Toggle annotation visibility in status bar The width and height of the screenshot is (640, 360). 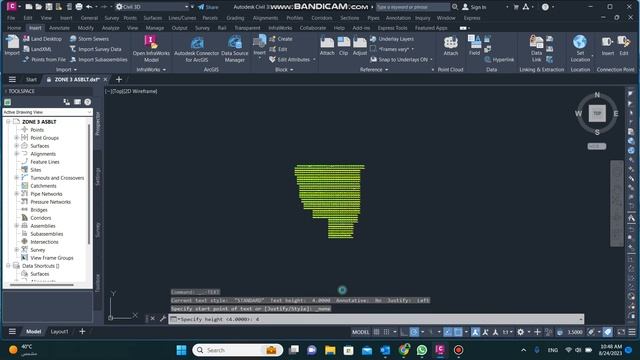(475, 332)
